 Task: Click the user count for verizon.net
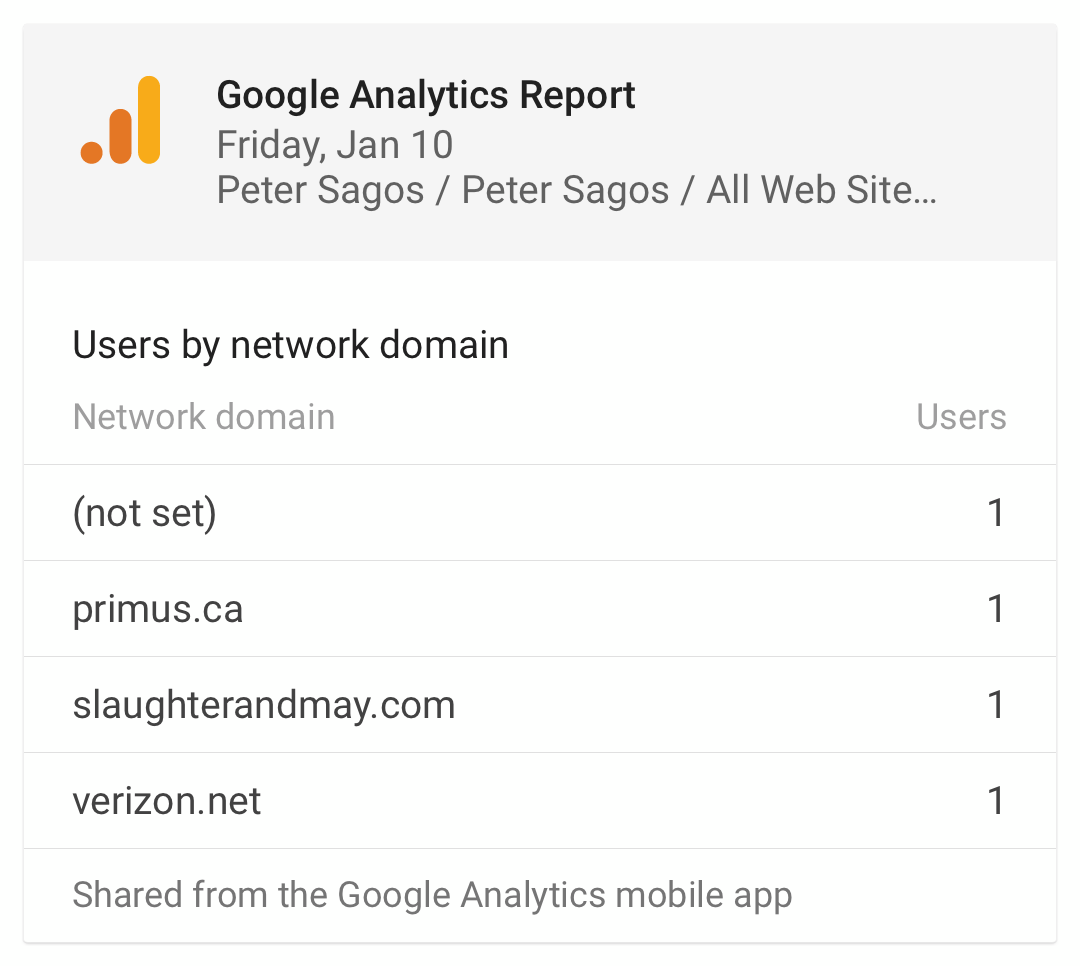pyautogui.click(x=996, y=801)
